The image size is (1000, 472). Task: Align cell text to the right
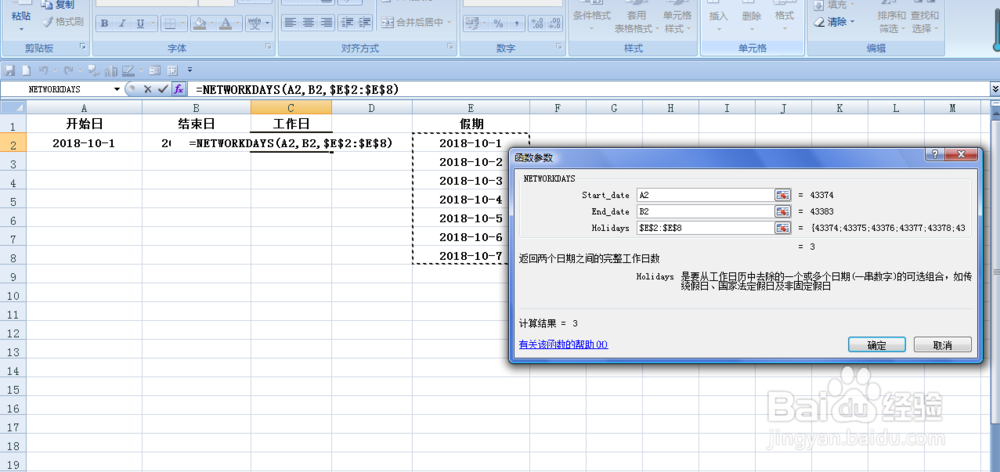[x=327, y=22]
